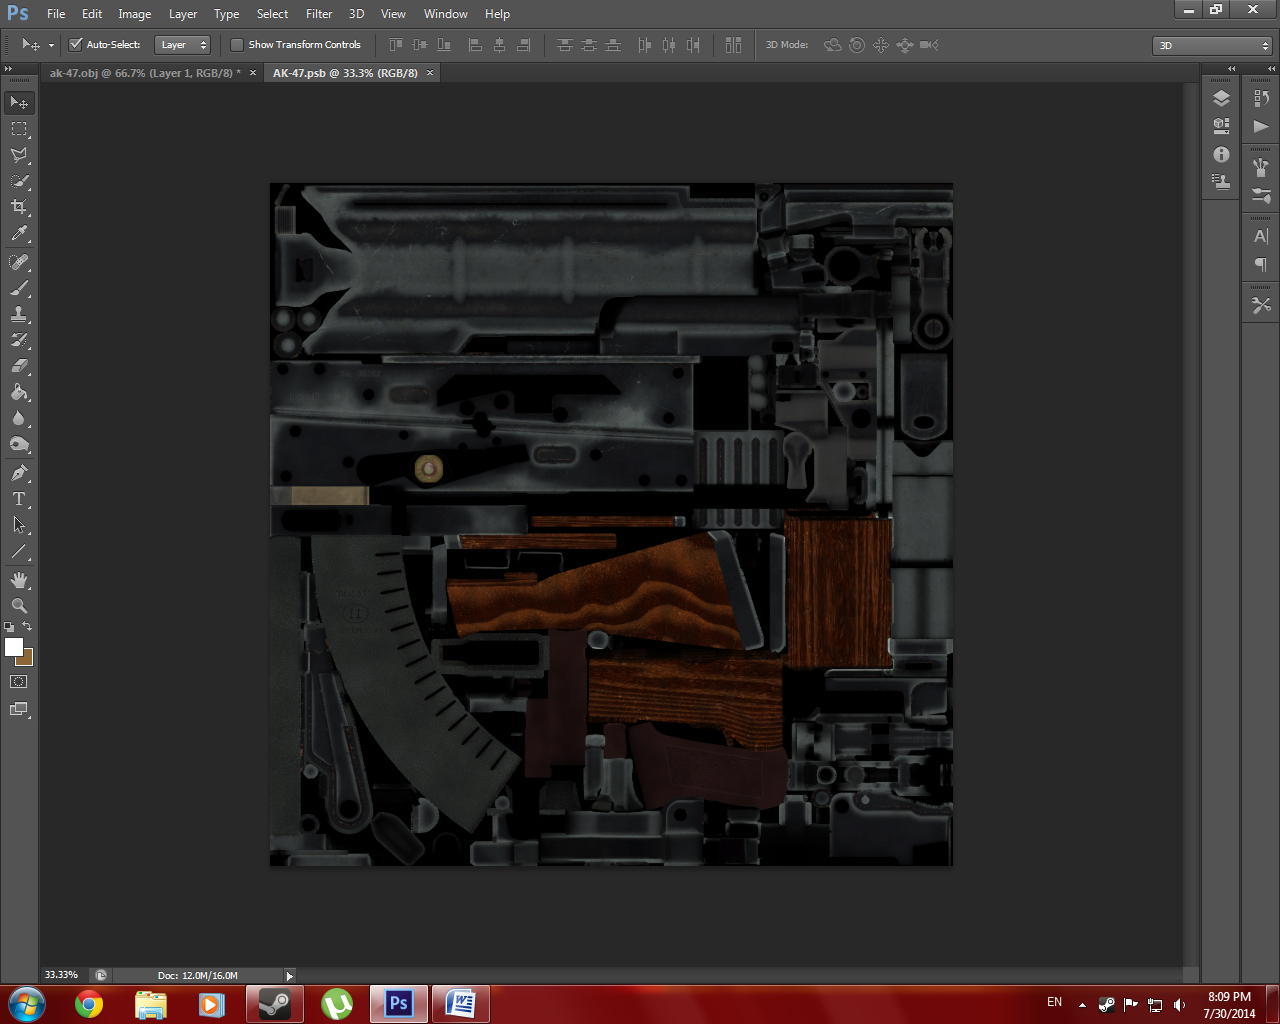The width and height of the screenshot is (1280, 1024).
Task: Switch to the ak-47.obj document tab
Action: tap(144, 73)
